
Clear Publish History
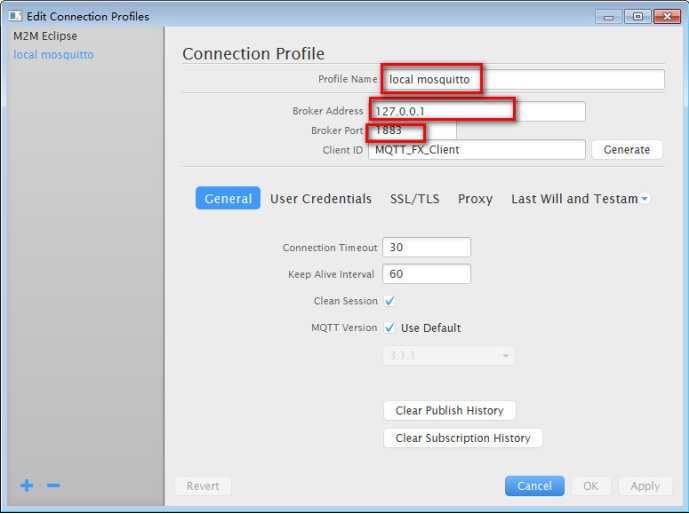[x=450, y=410]
